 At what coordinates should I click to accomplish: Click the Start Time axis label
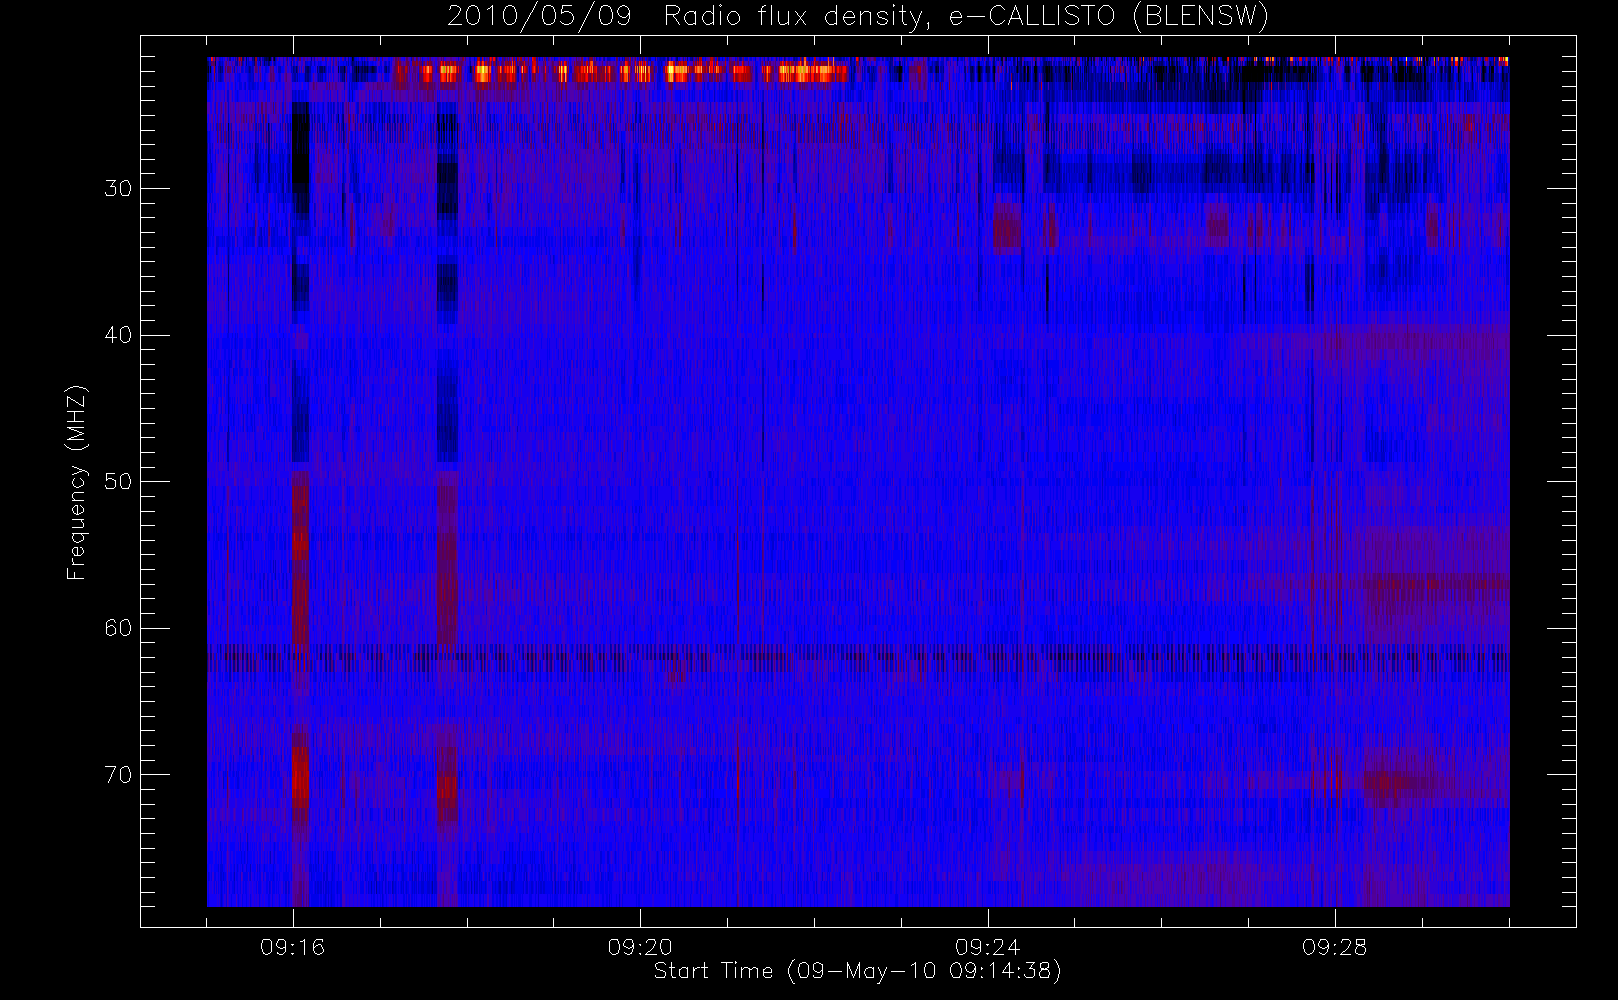pyautogui.click(x=857, y=971)
